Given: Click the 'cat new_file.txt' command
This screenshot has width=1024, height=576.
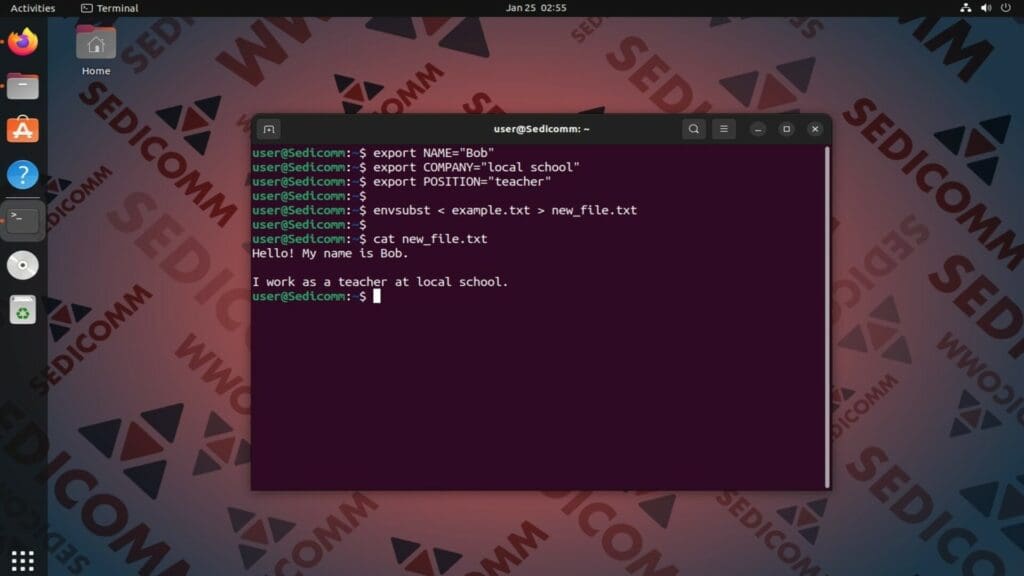Looking at the screenshot, I should coord(430,239).
